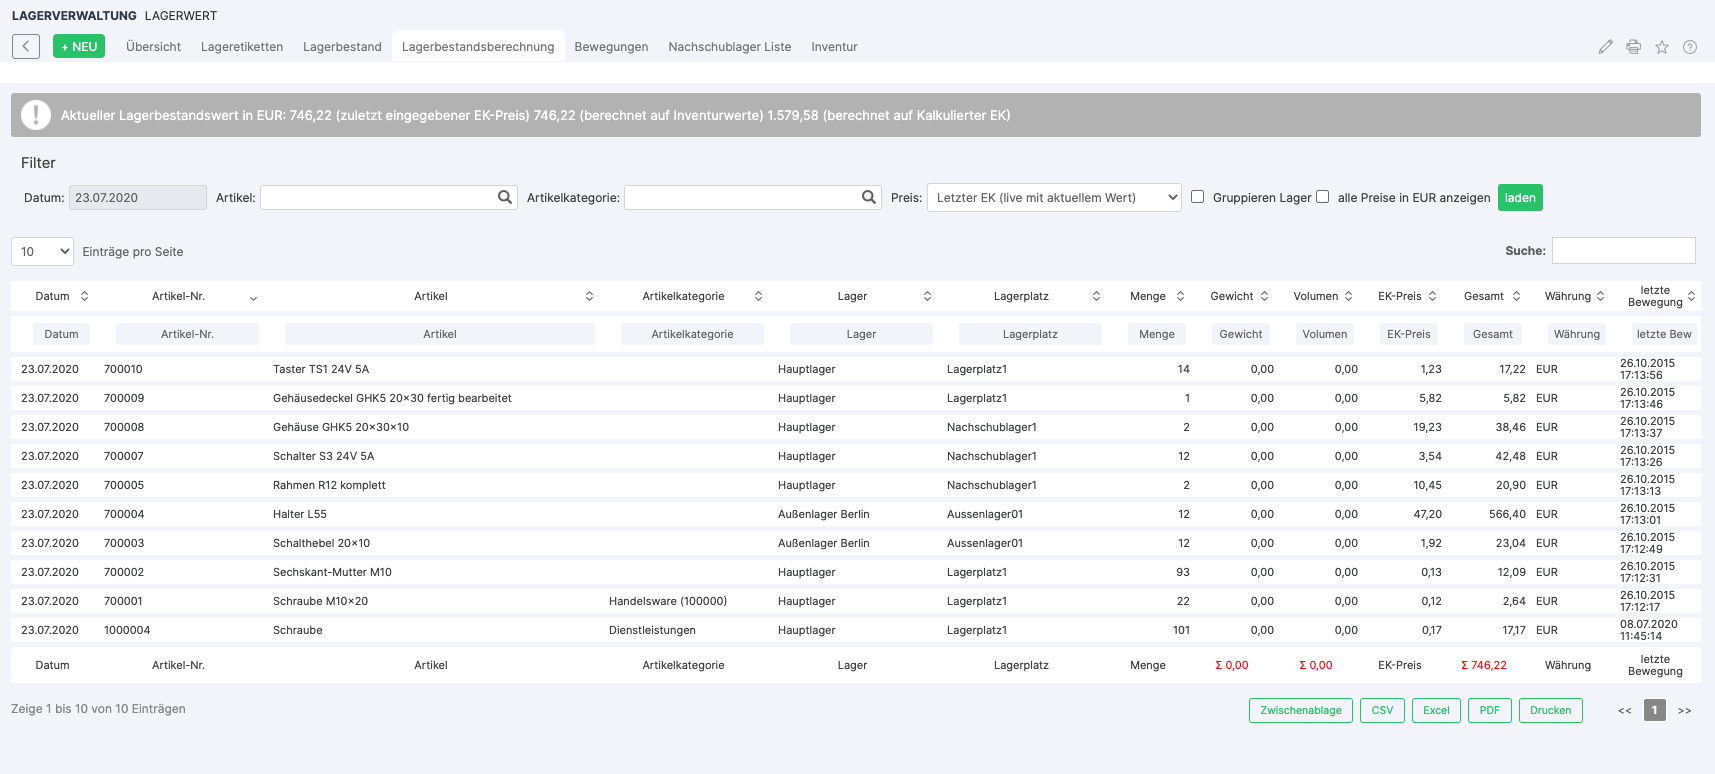Open the Preis dropdown Letzter EK

1054,198
